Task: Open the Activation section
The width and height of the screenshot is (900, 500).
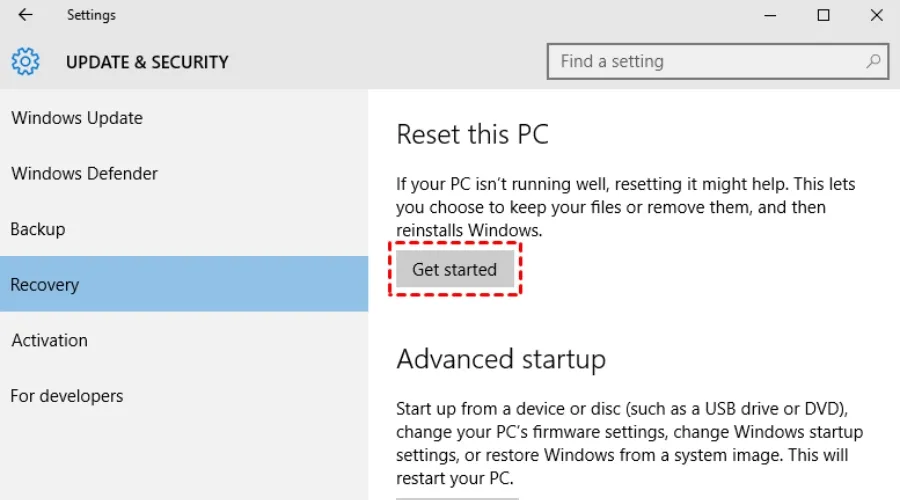Action: pyautogui.click(x=49, y=340)
